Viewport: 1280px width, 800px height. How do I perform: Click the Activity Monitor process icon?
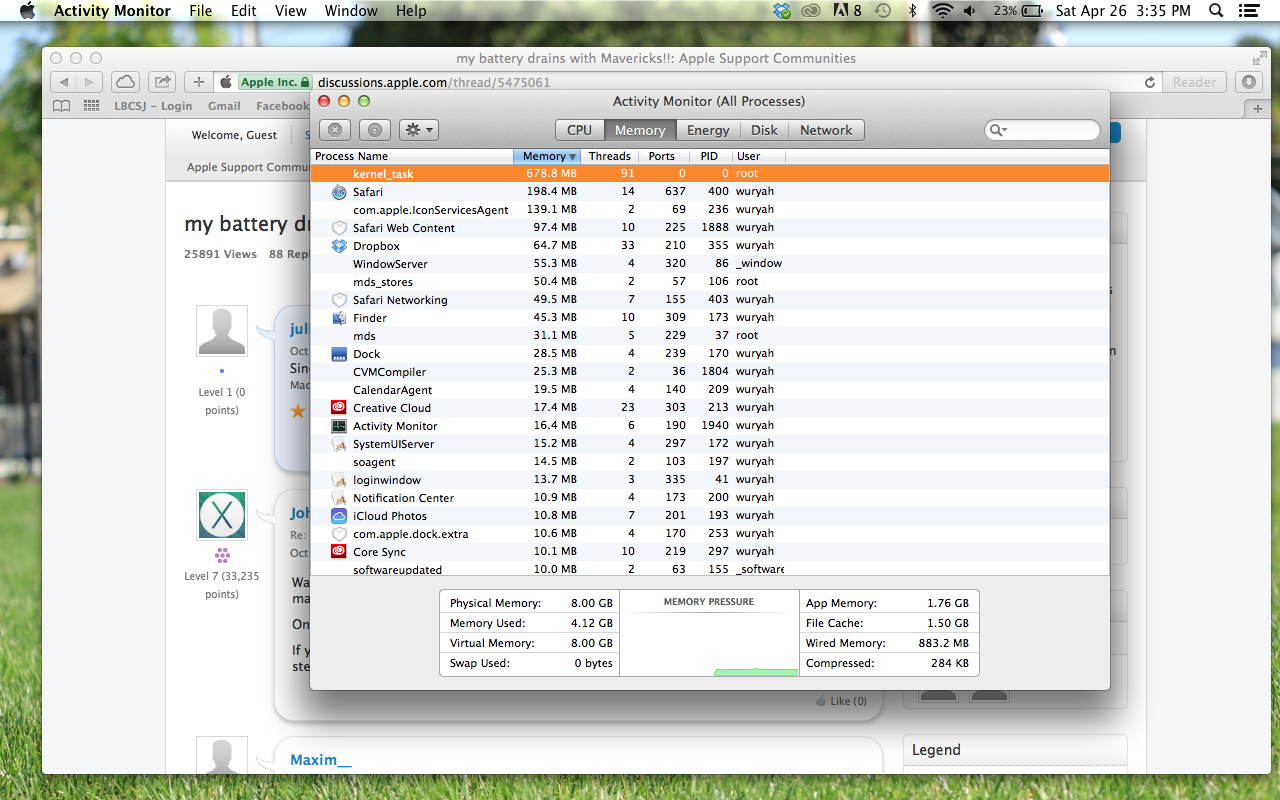point(339,426)
